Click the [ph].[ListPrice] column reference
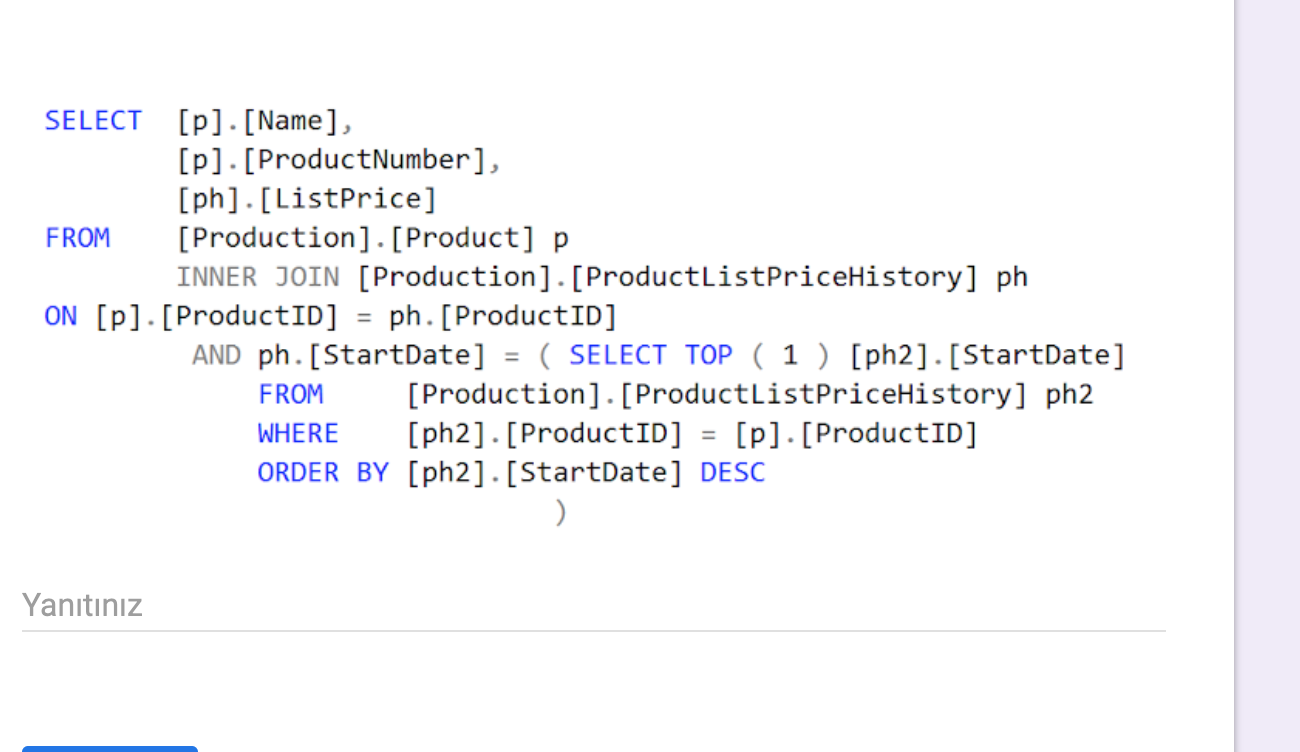 307,198
